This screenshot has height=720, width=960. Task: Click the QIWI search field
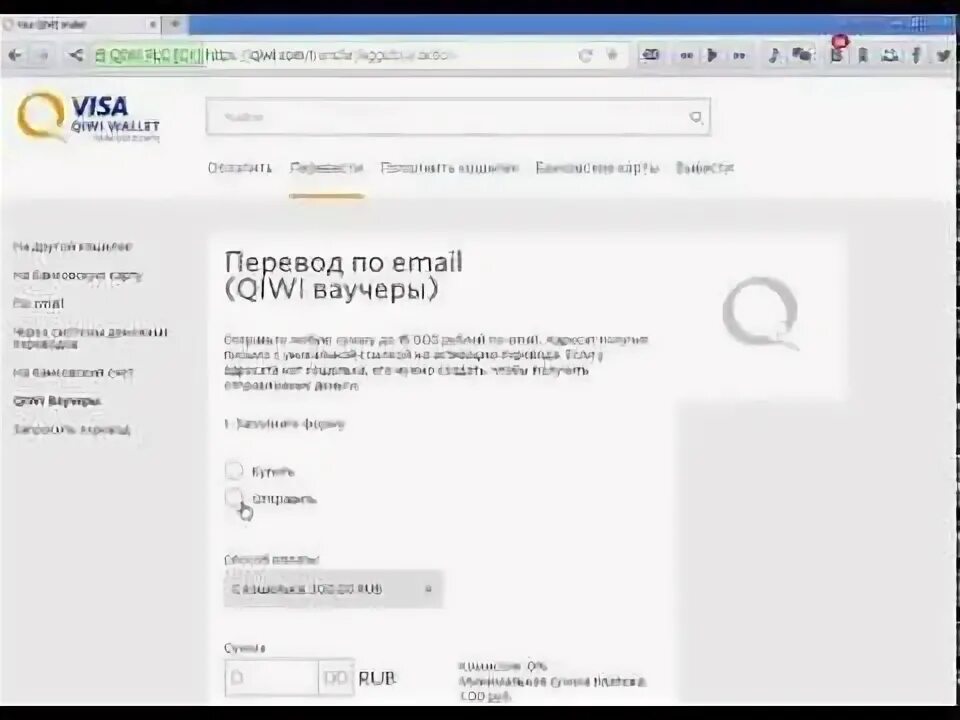point(458,116)
